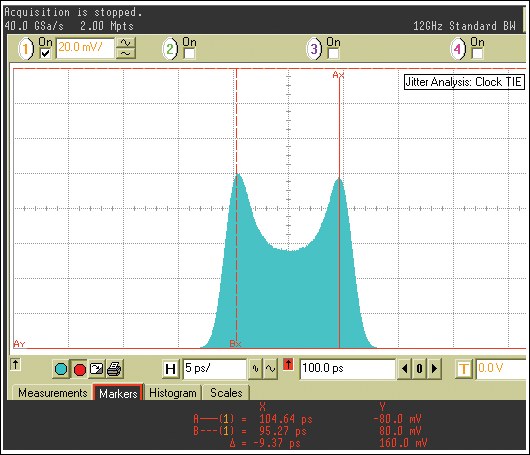This screenshot has height=455, width=530.
Task: Switch to the Histogram tab
Action: click(x=173, y=393)
